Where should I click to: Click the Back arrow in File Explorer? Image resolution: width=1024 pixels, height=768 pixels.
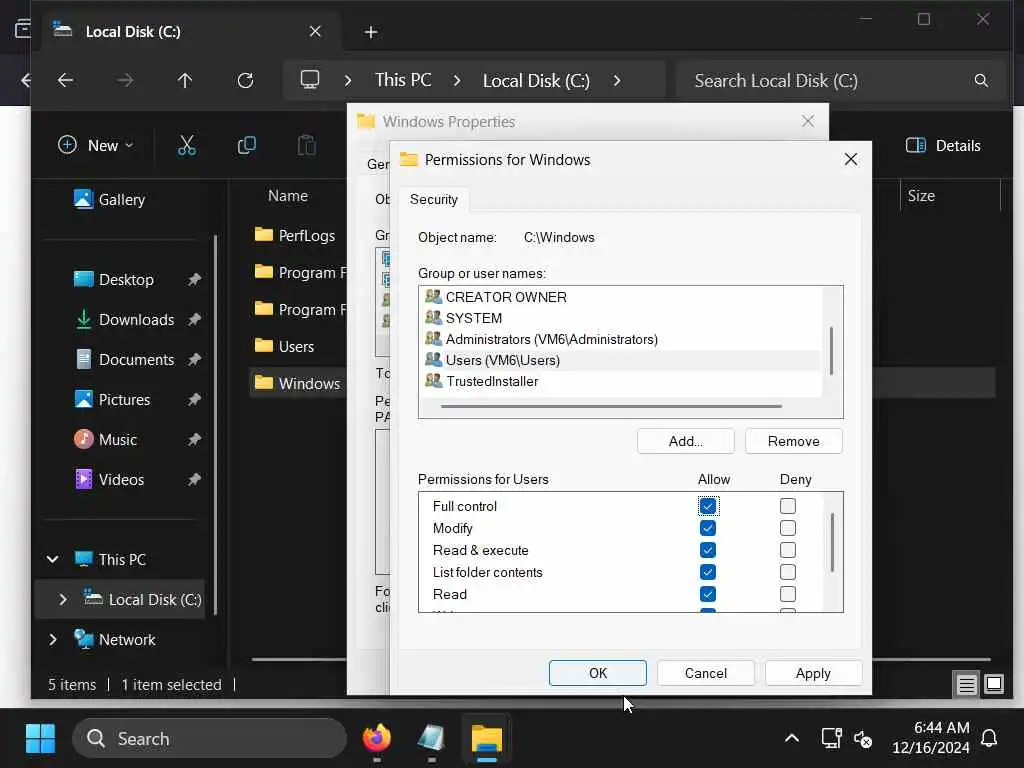[65, 80]
